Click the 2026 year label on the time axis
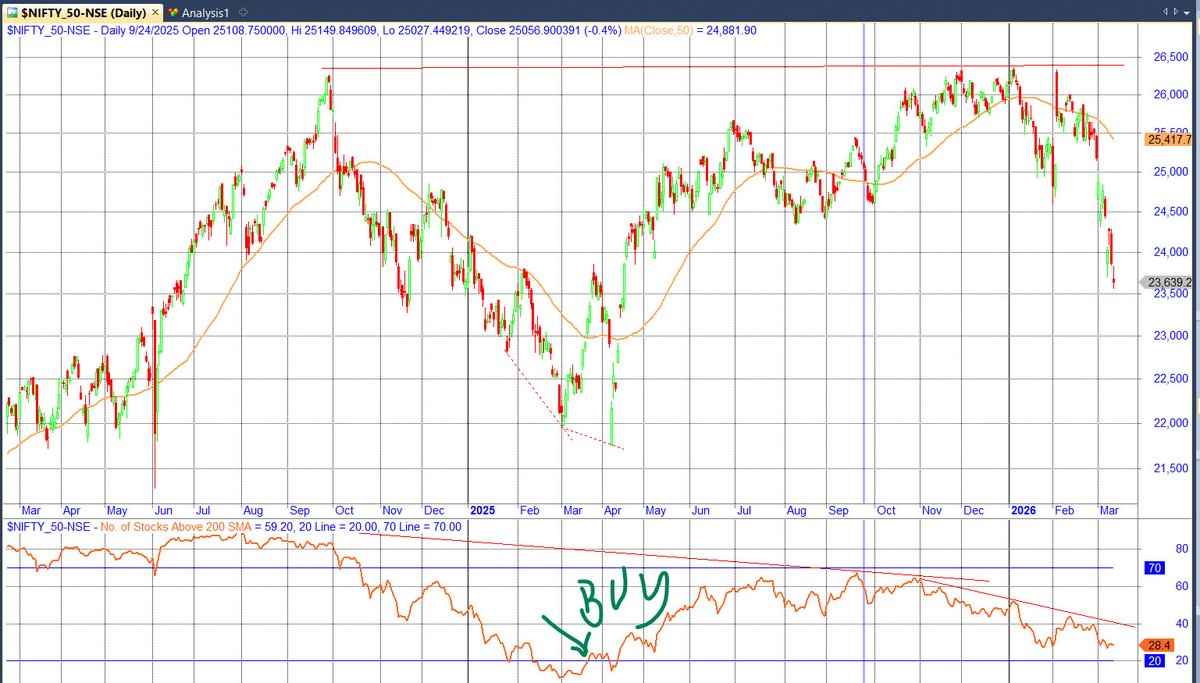Screen dimensions: 1200x683 coord(1021,509)
